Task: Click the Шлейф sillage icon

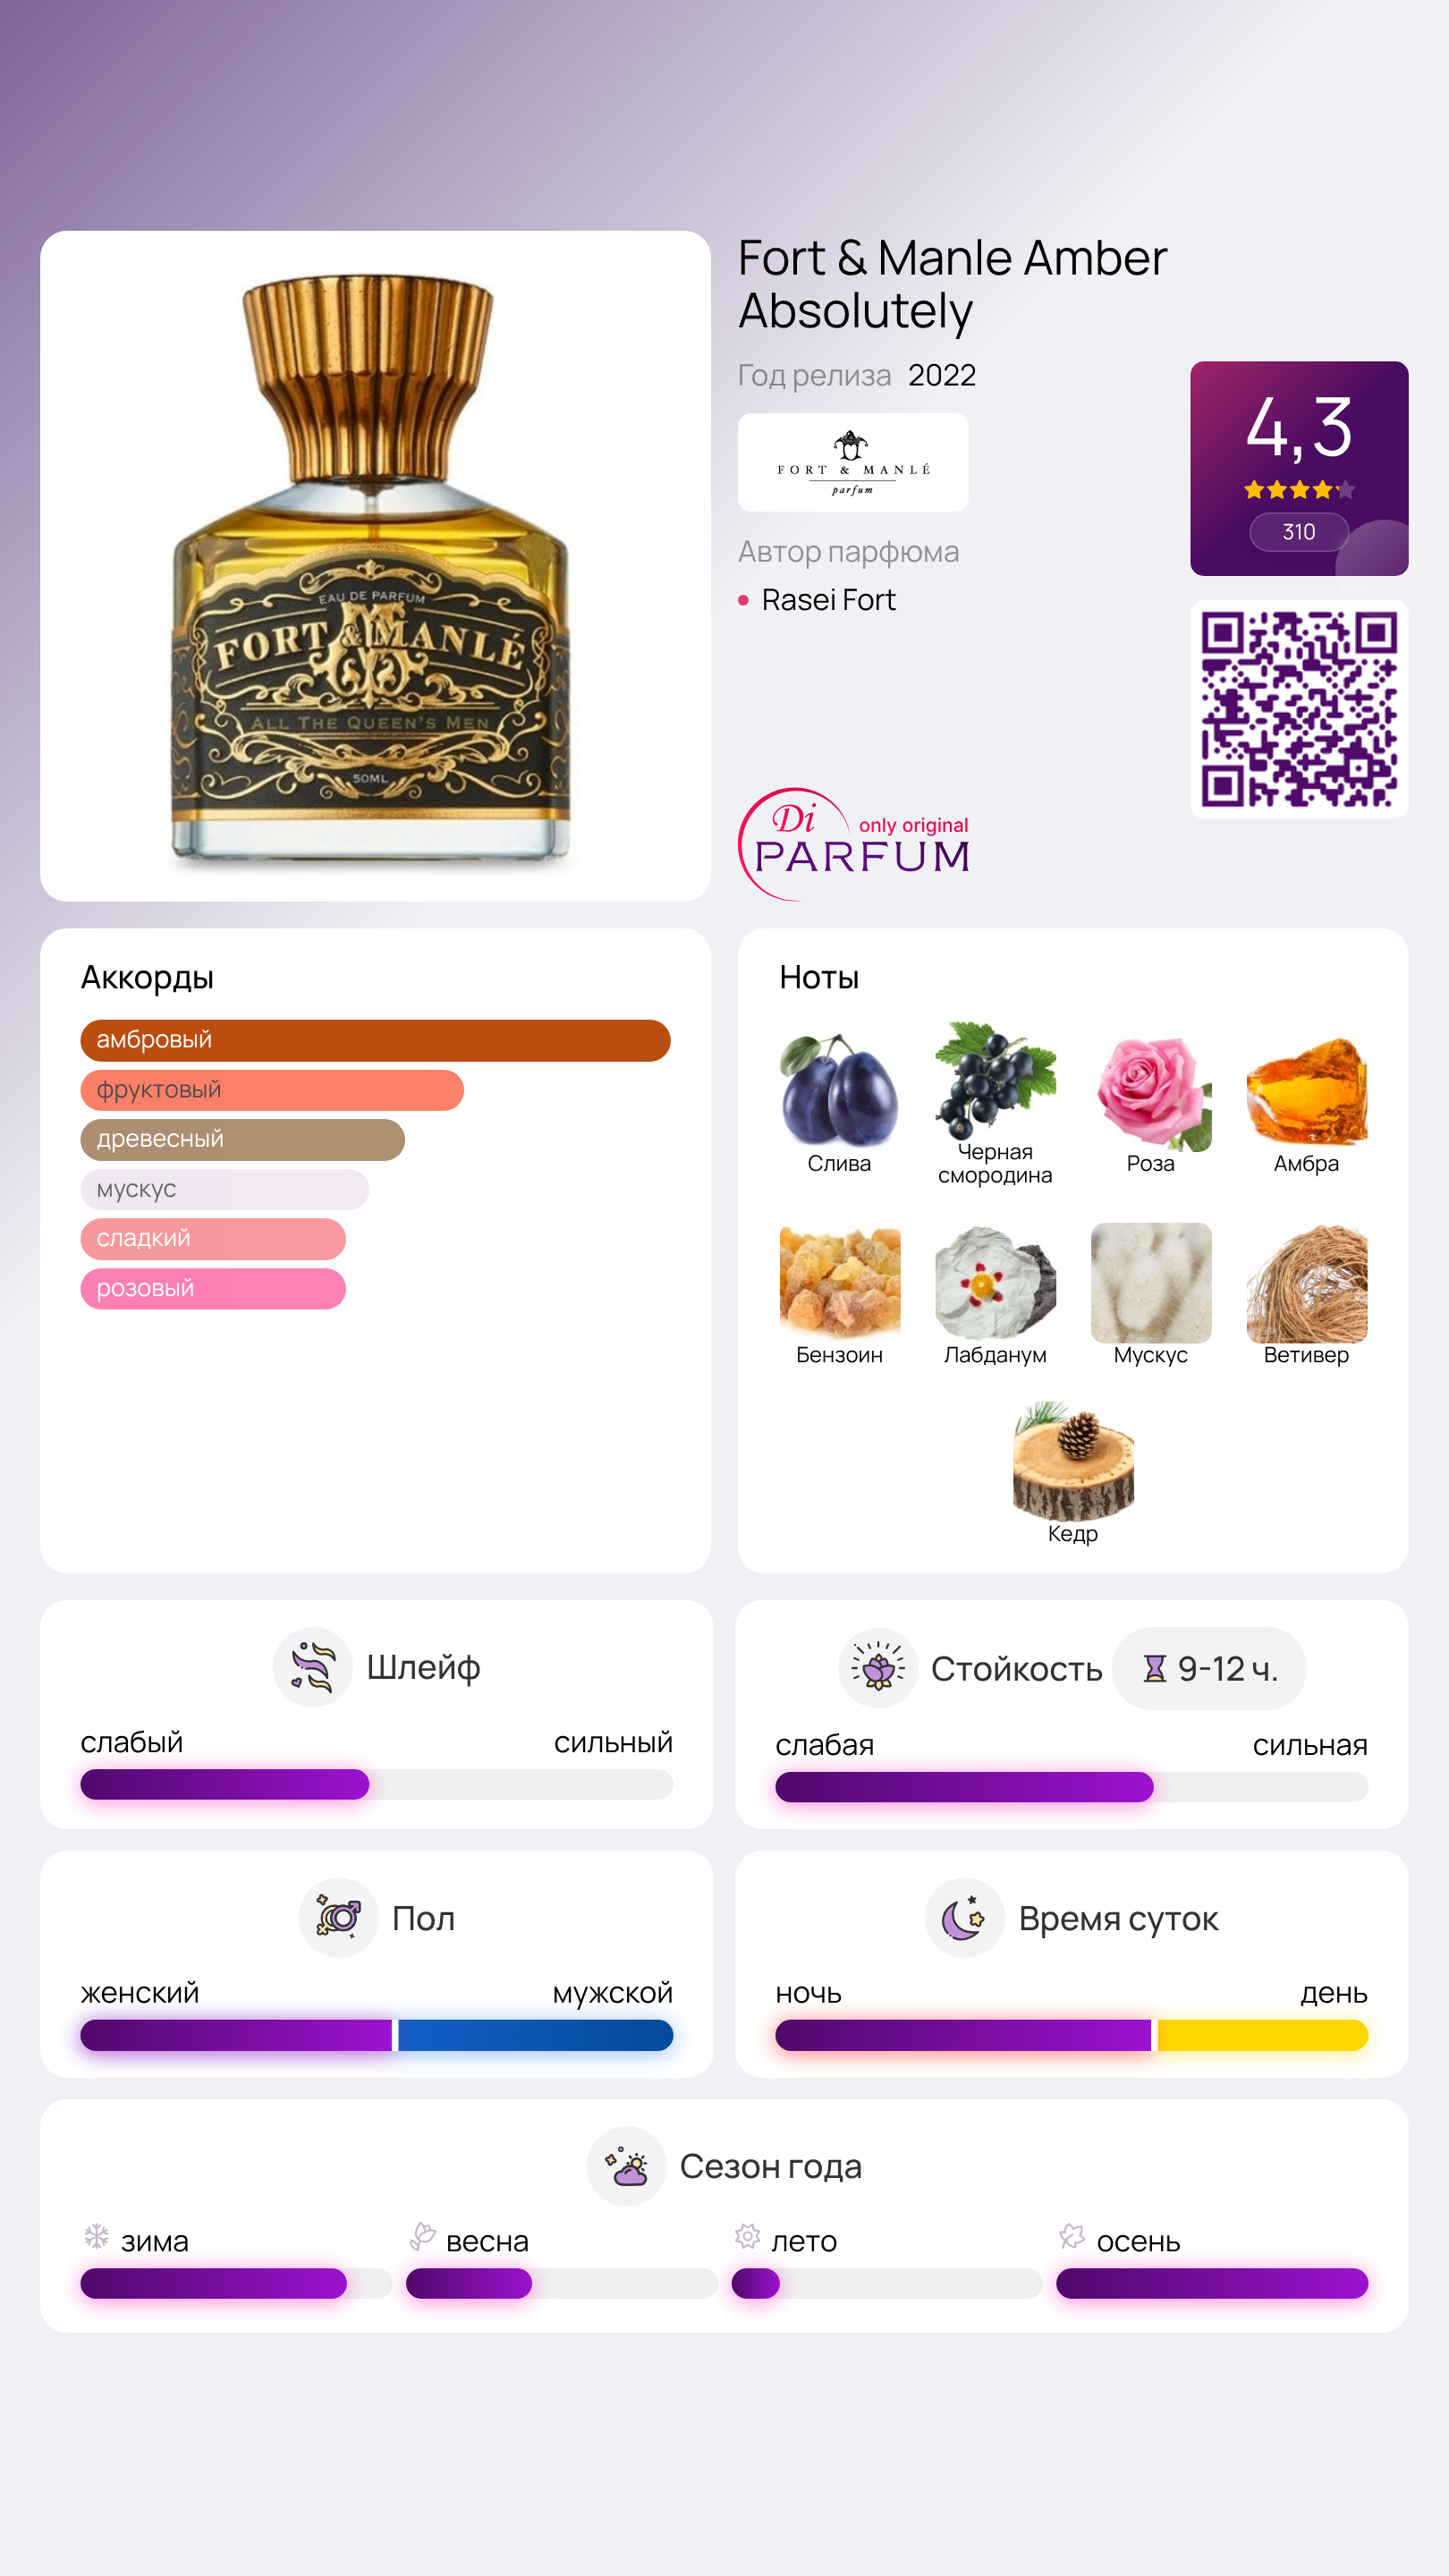Action: pyautogui.click(x=313, y=1667)
